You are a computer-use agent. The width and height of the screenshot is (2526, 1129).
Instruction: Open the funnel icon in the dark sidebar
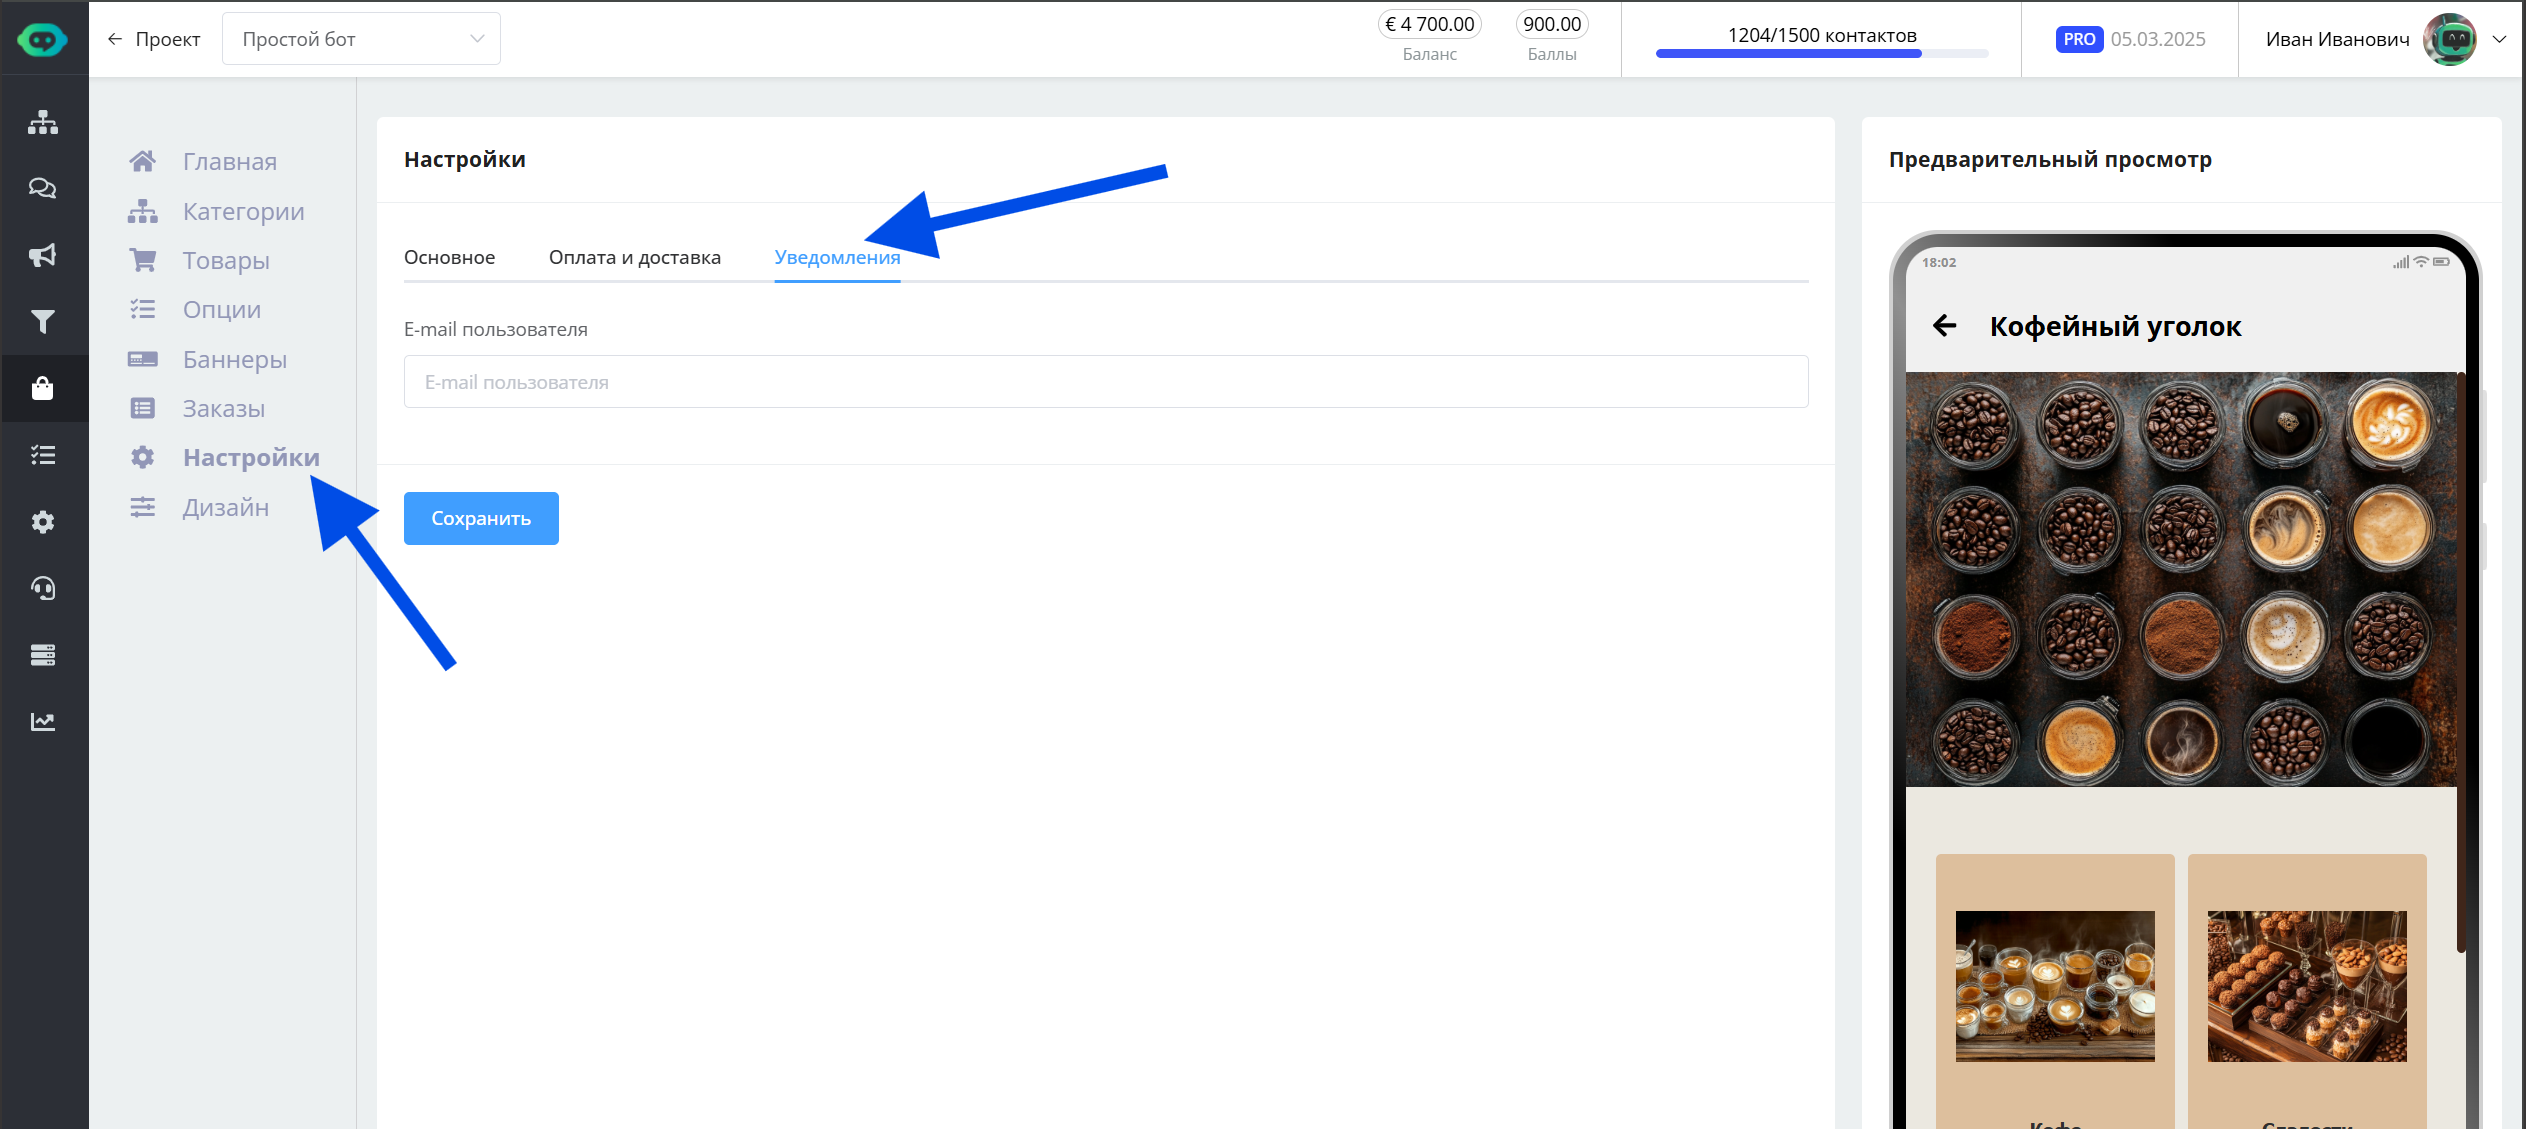point(42,321)
